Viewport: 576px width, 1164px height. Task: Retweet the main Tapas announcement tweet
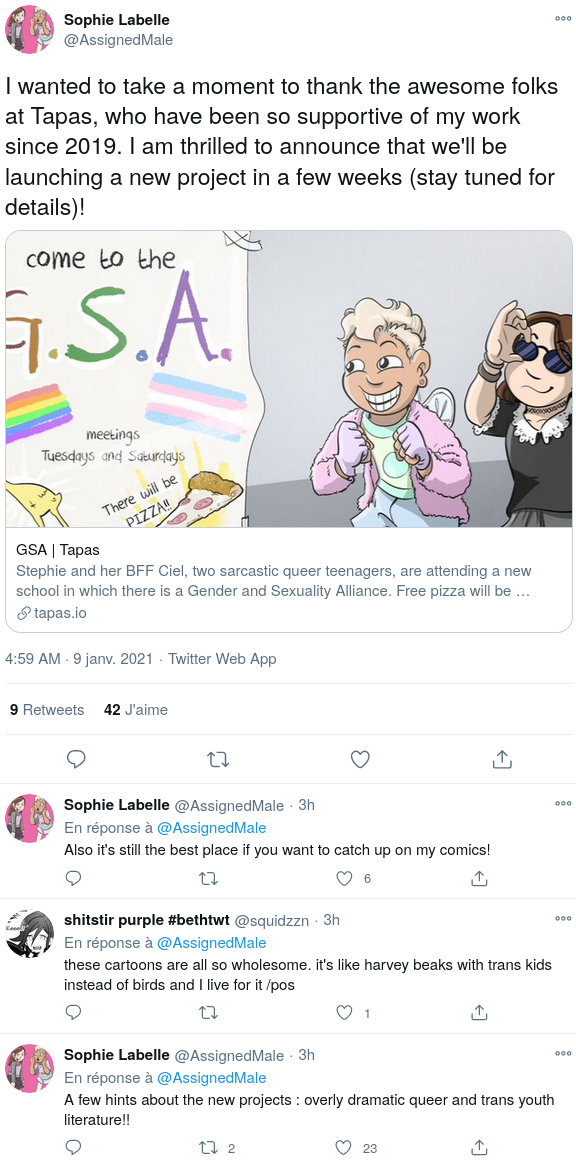pyautogui.click(x=217, y=759)
